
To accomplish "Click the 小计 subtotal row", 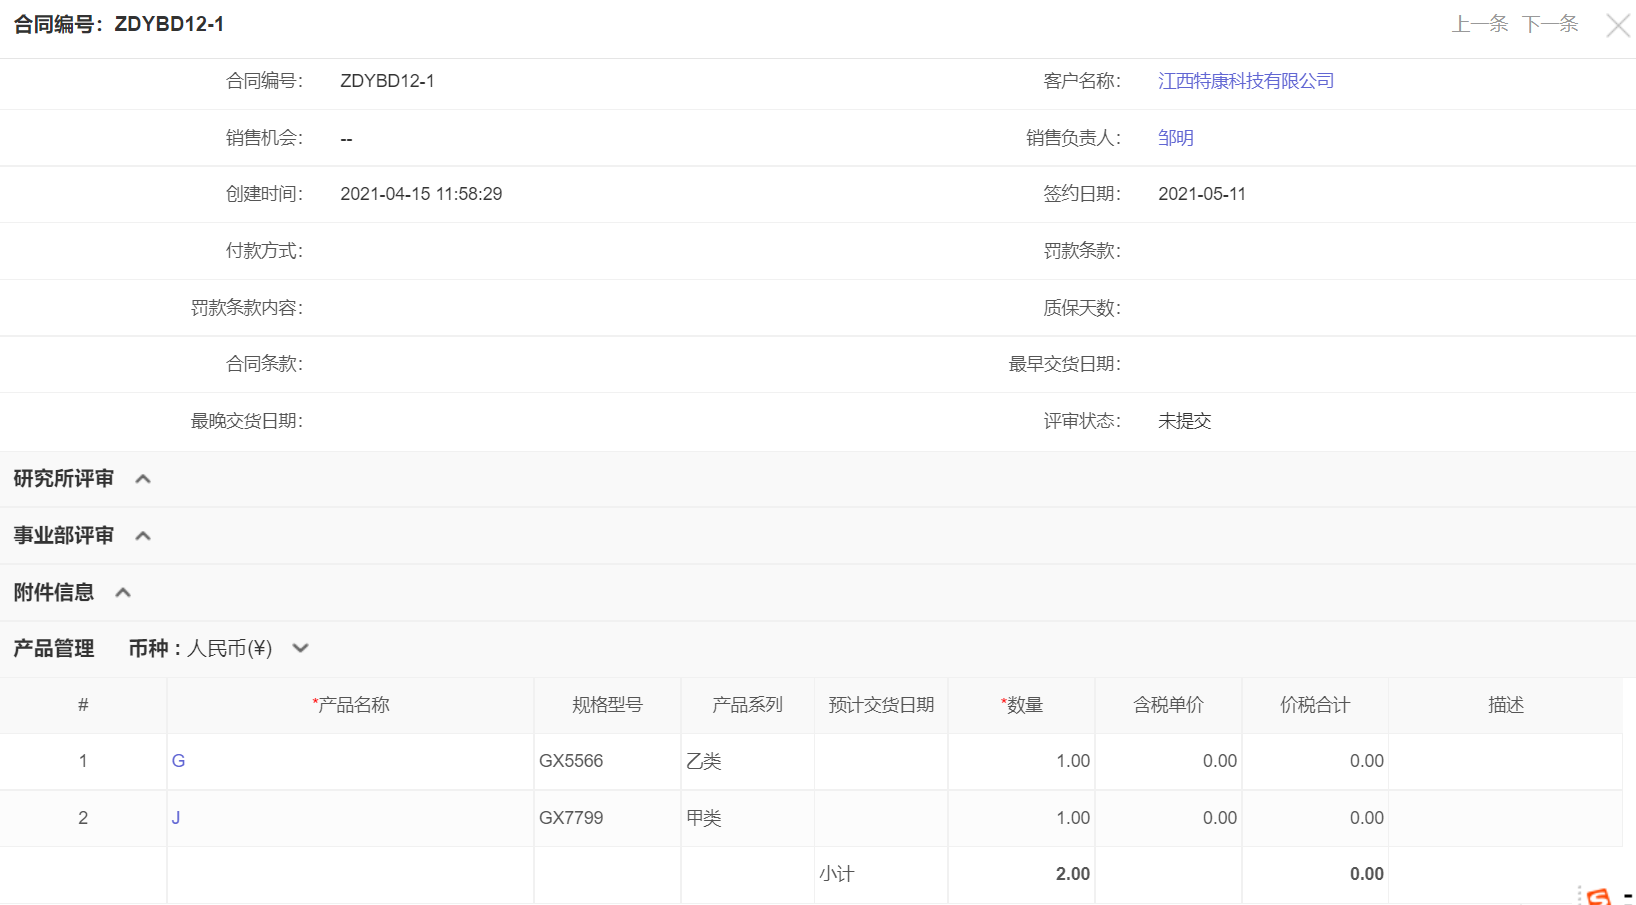I will pyautogui.click(x=838, y=874).
